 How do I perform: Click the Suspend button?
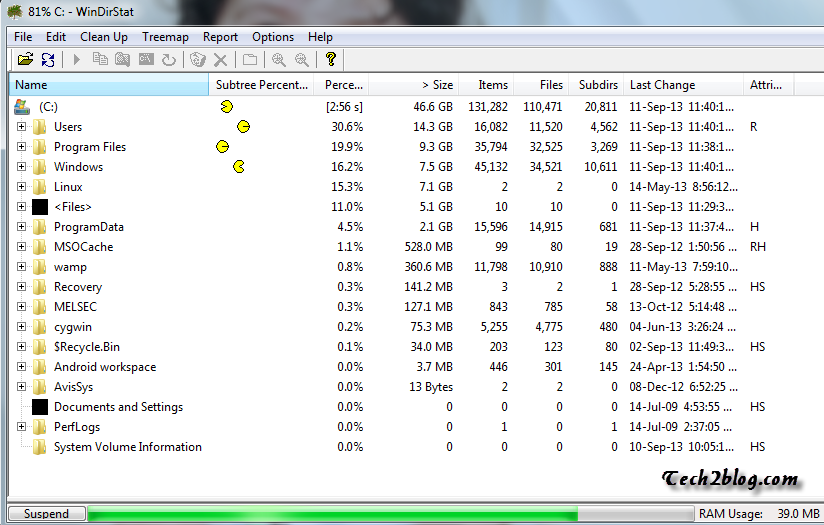47,513
